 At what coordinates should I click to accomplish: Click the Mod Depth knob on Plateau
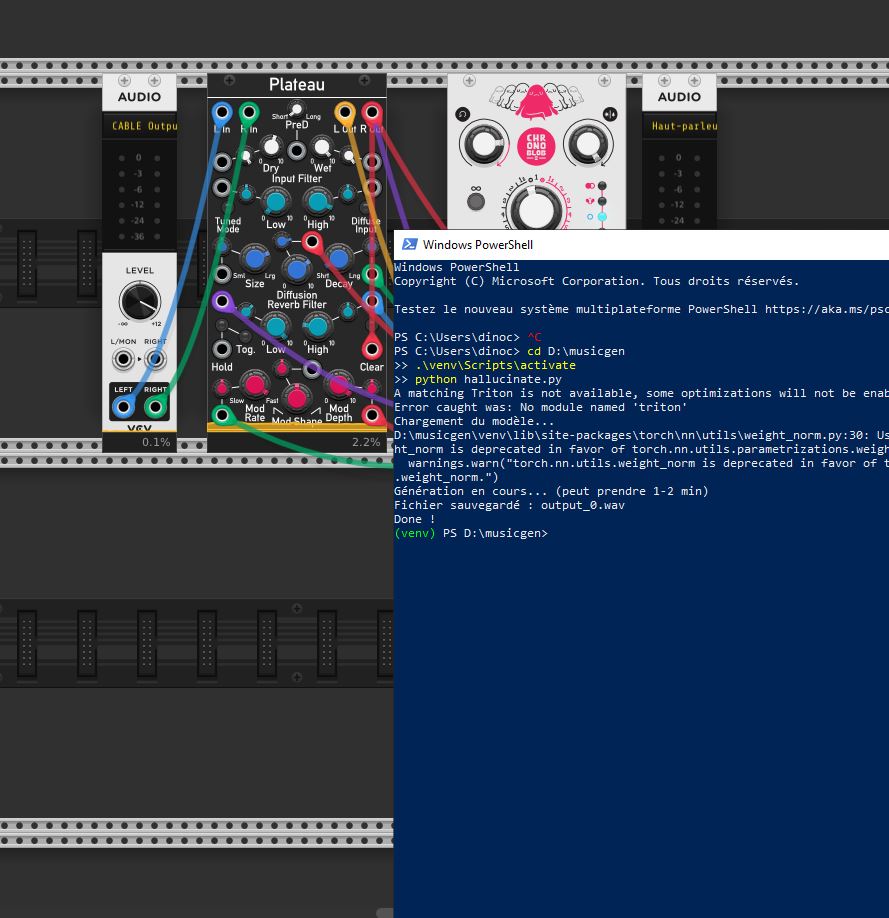[338, 385]
